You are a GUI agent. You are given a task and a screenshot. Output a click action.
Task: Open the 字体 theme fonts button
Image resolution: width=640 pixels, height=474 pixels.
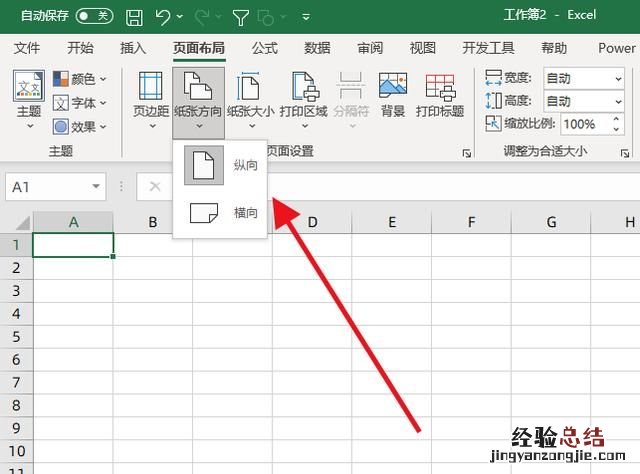[78, 103]
